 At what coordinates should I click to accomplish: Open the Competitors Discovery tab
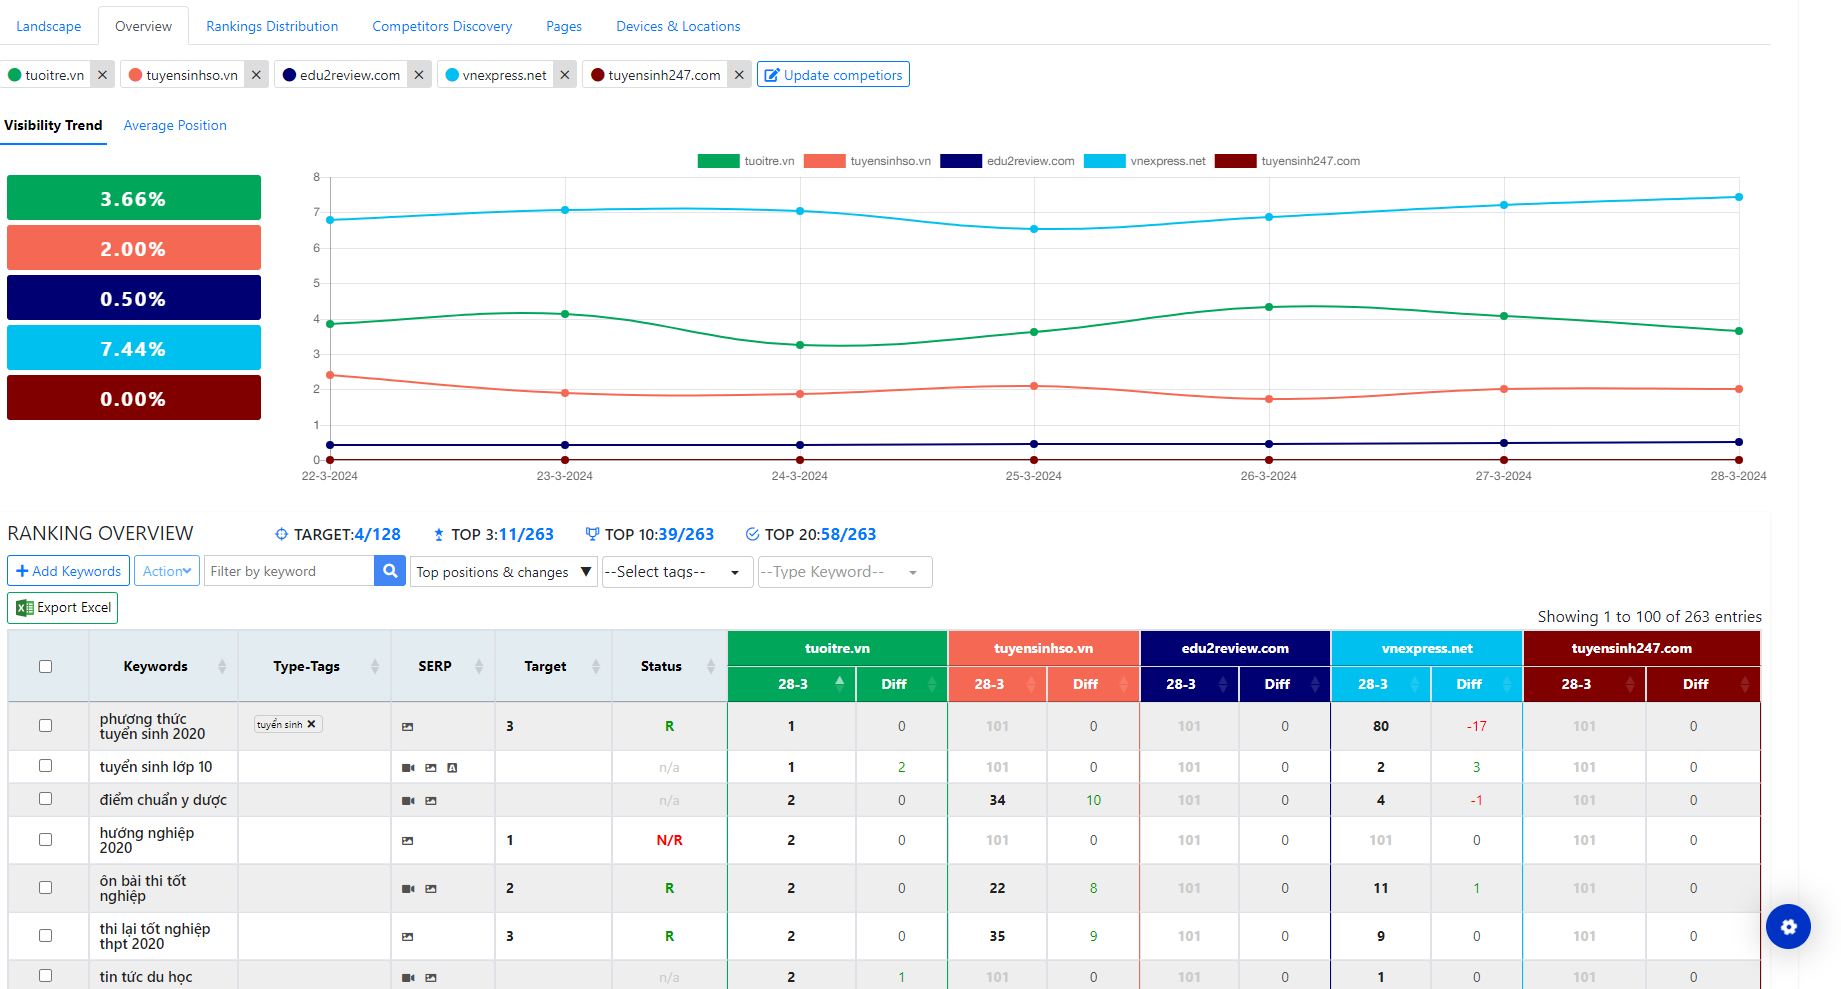[x=442, y=26]
